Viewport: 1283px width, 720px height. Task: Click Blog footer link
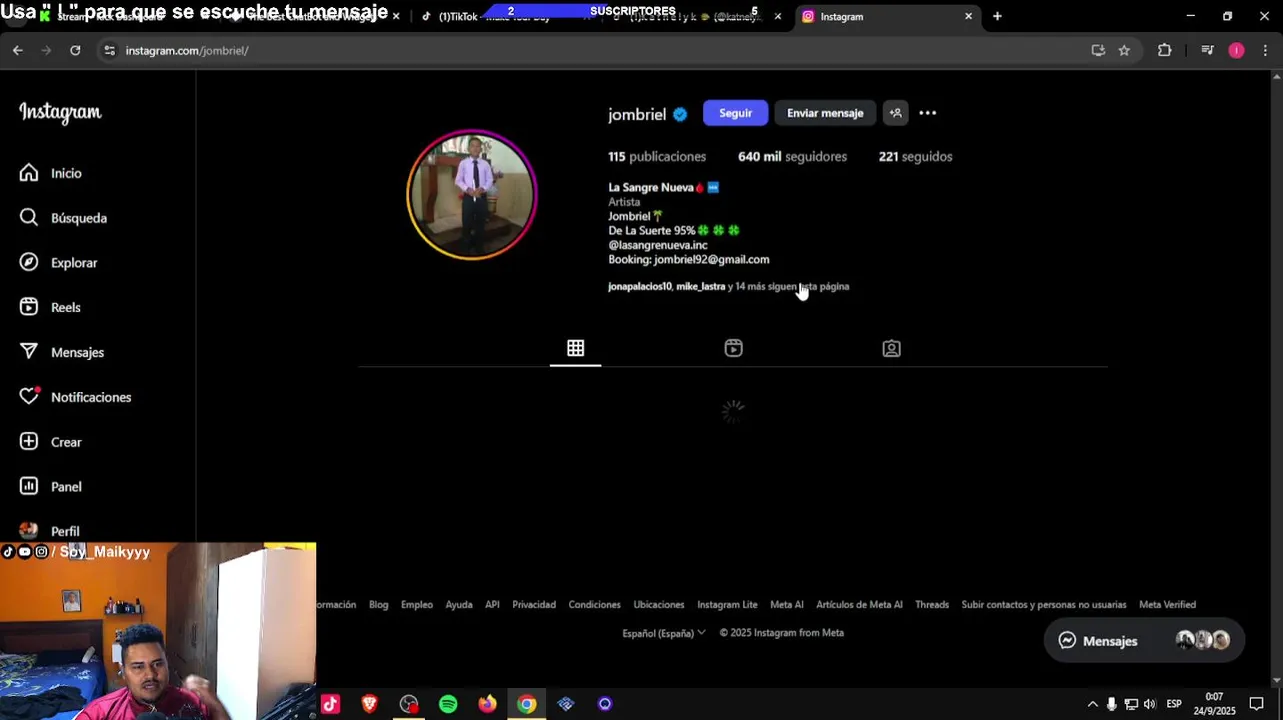(378, 605)
